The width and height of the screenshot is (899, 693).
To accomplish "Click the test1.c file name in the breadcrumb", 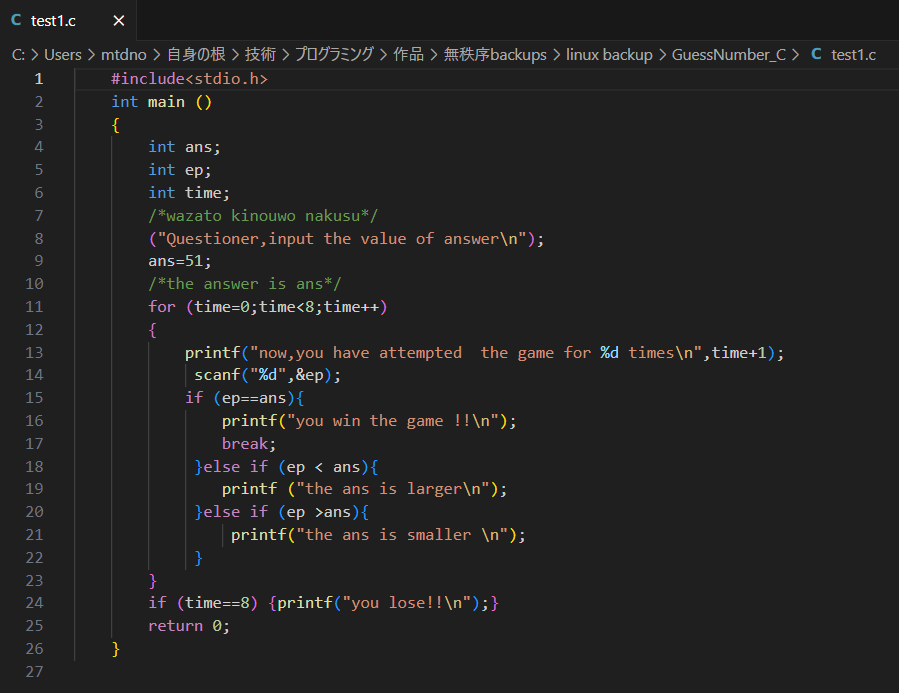I will (x=853, y=55).
